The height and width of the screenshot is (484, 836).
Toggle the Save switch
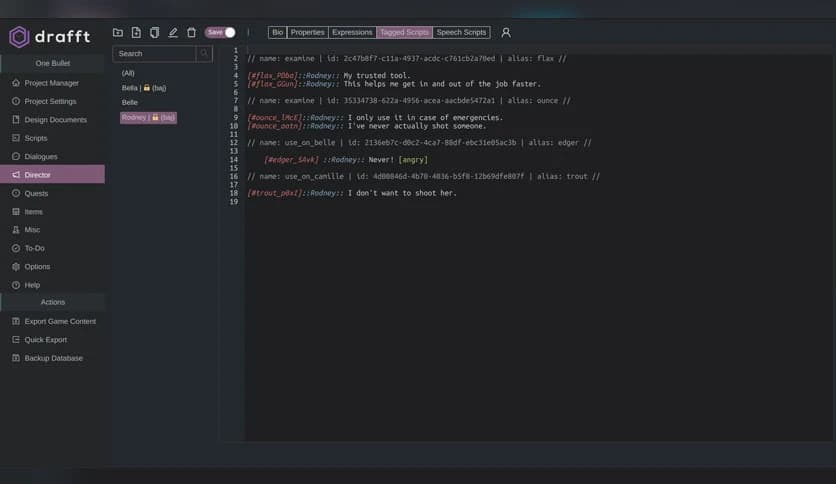point(220,33)
